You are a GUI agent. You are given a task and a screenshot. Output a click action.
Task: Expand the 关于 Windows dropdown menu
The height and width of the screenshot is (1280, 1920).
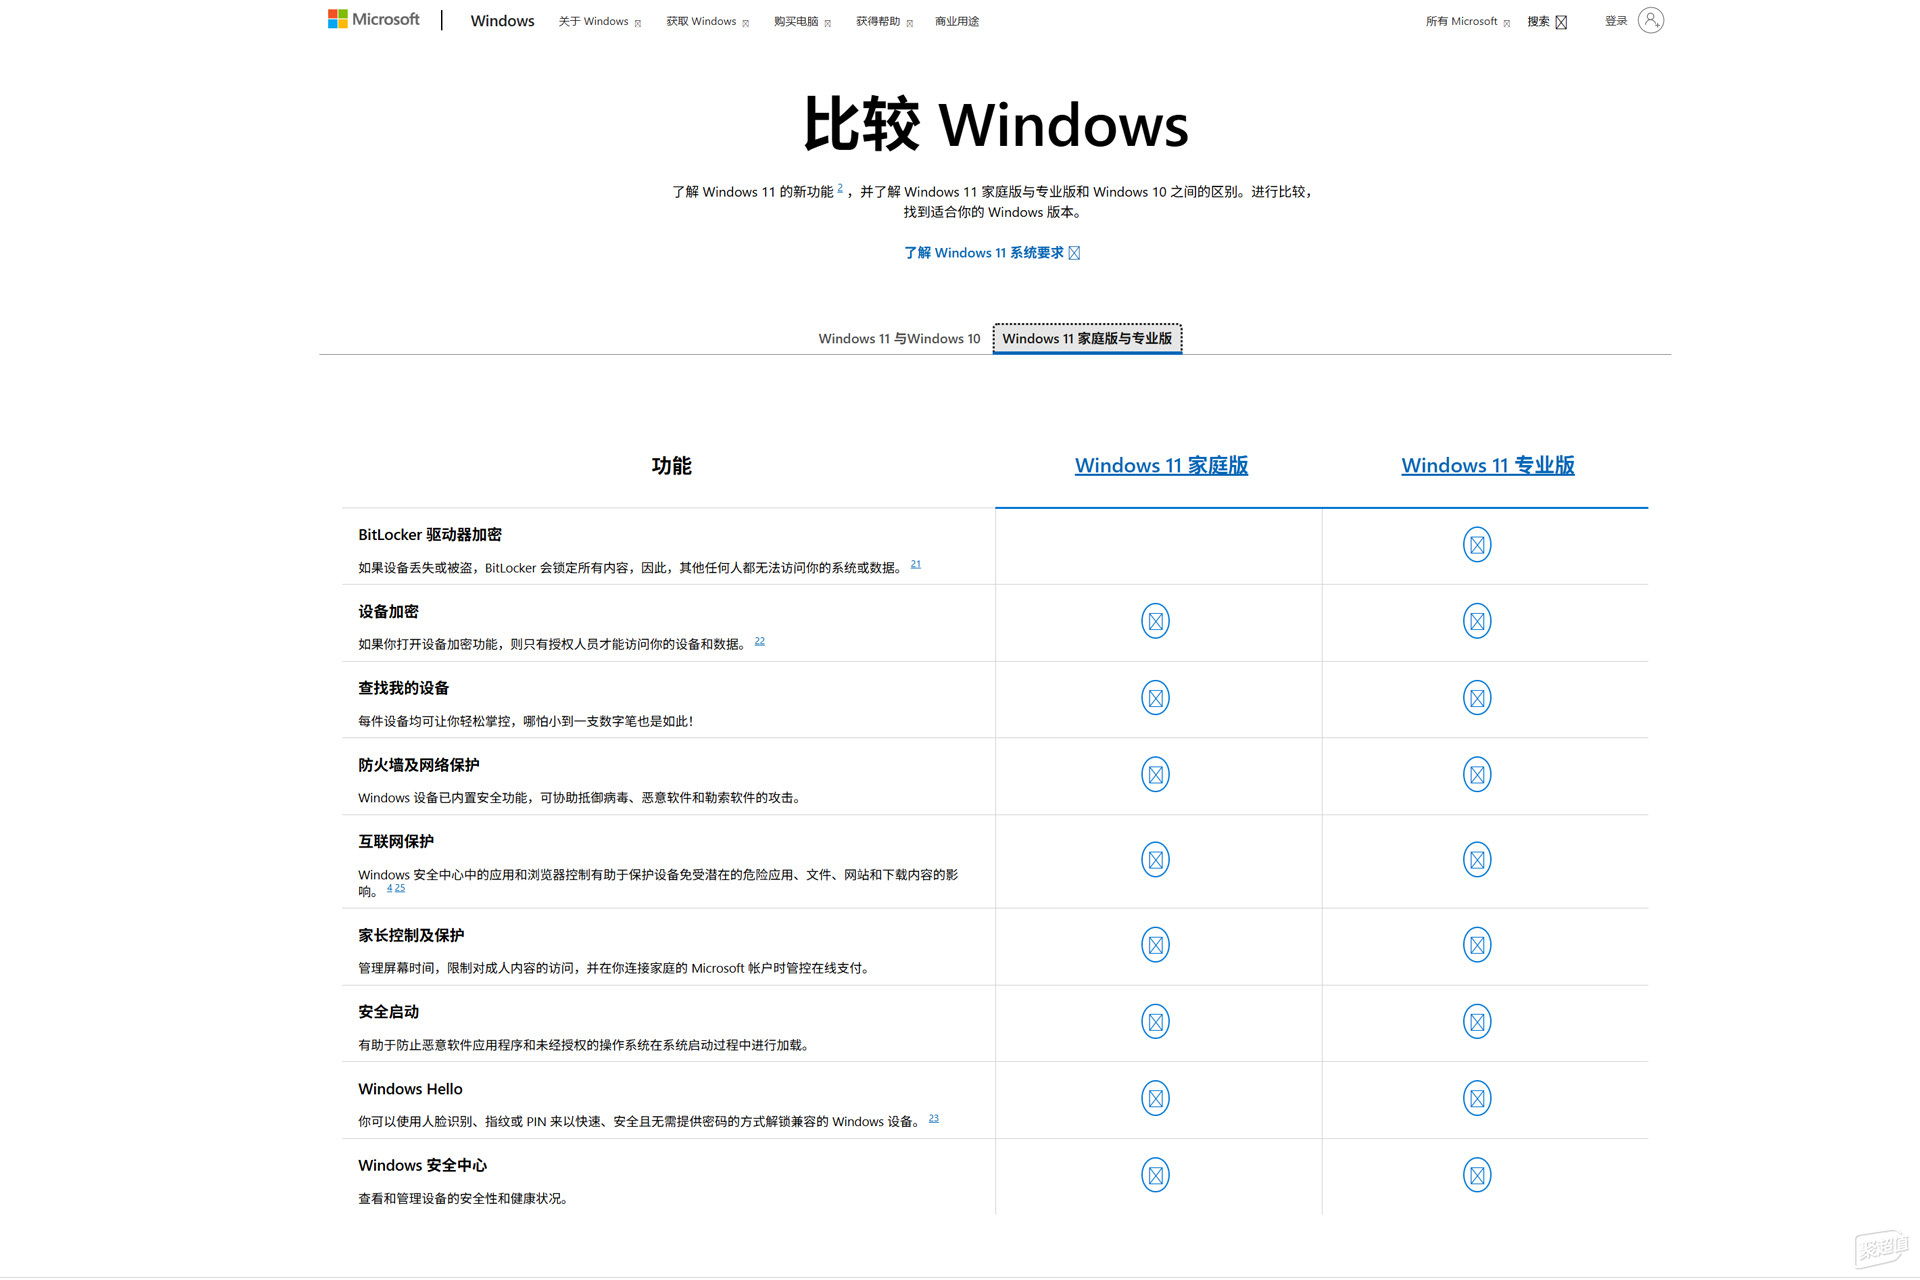point(600,21)
